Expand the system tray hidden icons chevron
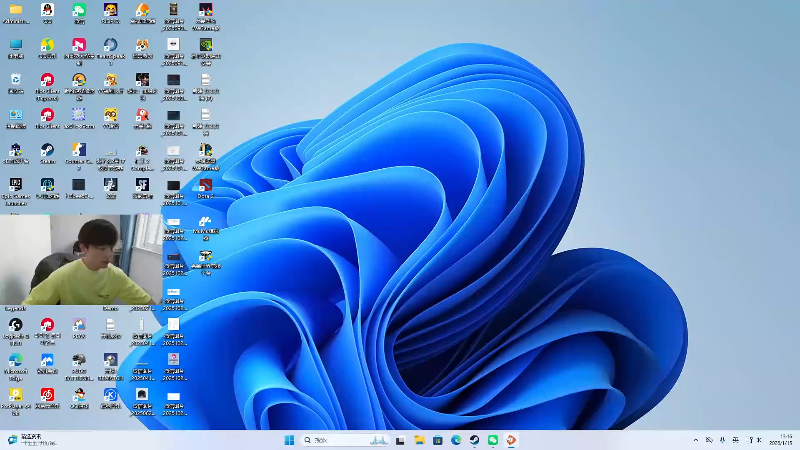 (696, 440)
